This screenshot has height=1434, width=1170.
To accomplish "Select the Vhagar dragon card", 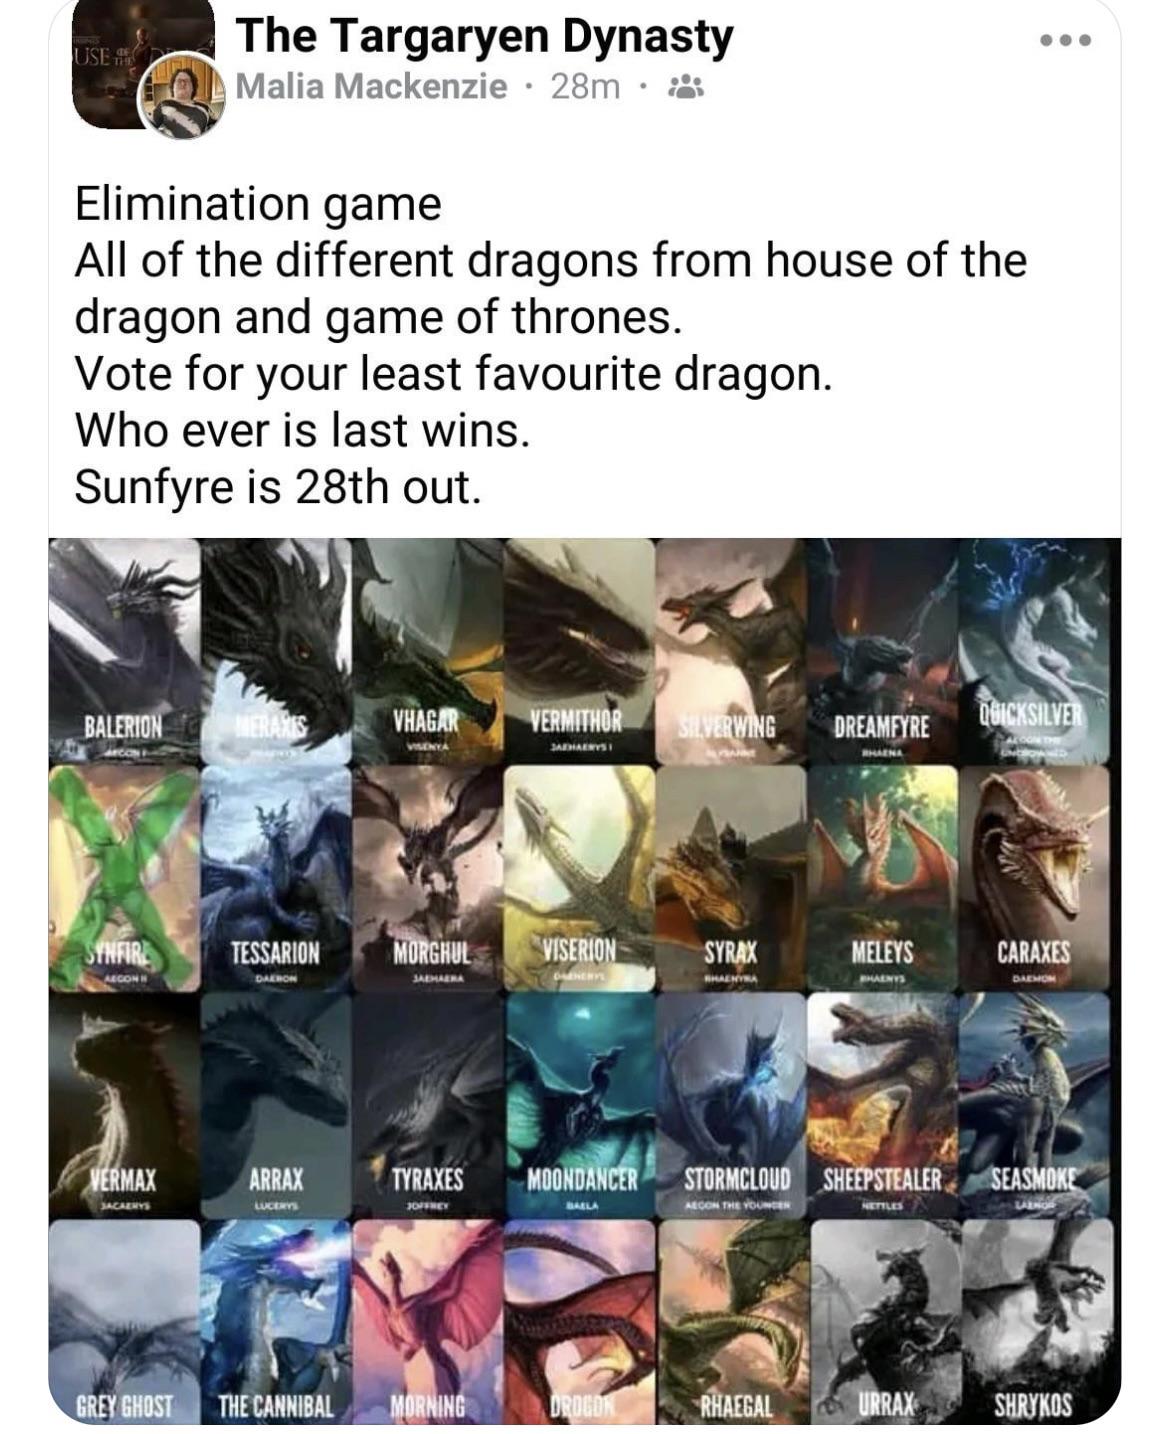I will pyautogui.click(x=428, y=652).
